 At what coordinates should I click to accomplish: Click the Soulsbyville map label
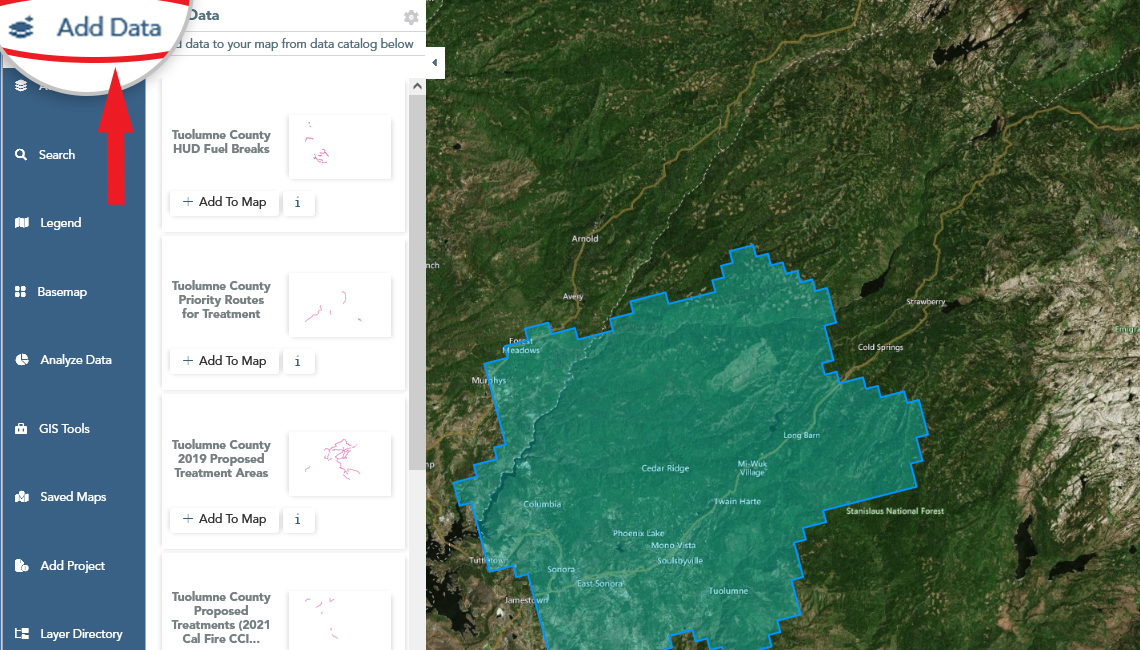tap(680, 561)
